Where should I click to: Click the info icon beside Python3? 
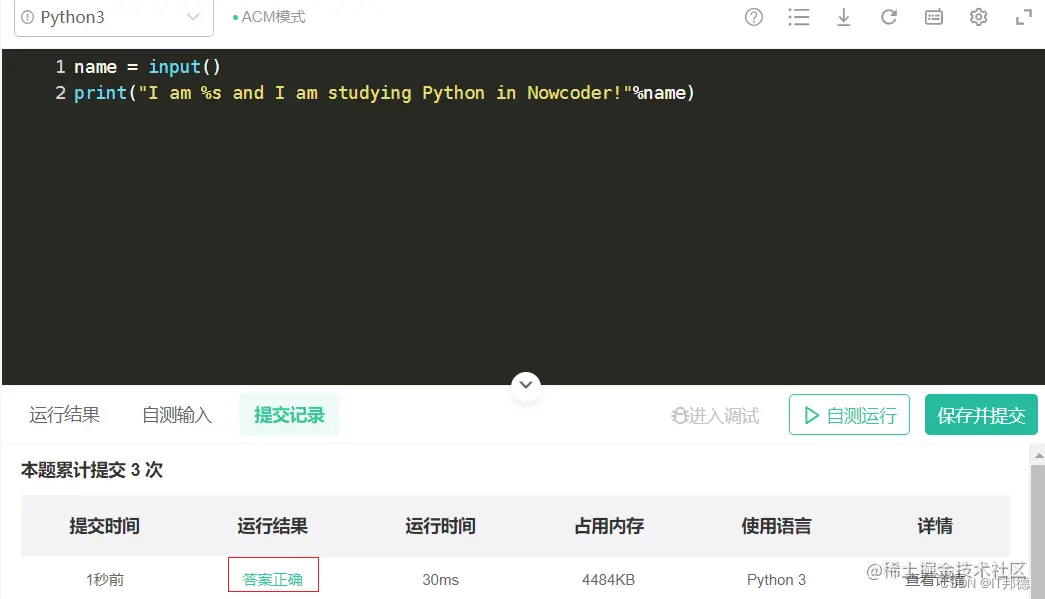pyautogui.click(x=27, y=17)
